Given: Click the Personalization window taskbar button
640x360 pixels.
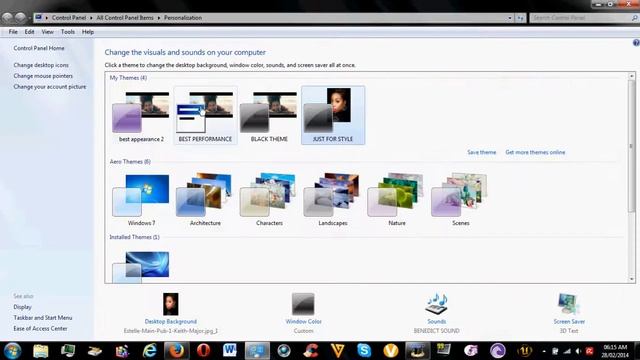Looking at the screenshot, I should click(x=257, y=351).
